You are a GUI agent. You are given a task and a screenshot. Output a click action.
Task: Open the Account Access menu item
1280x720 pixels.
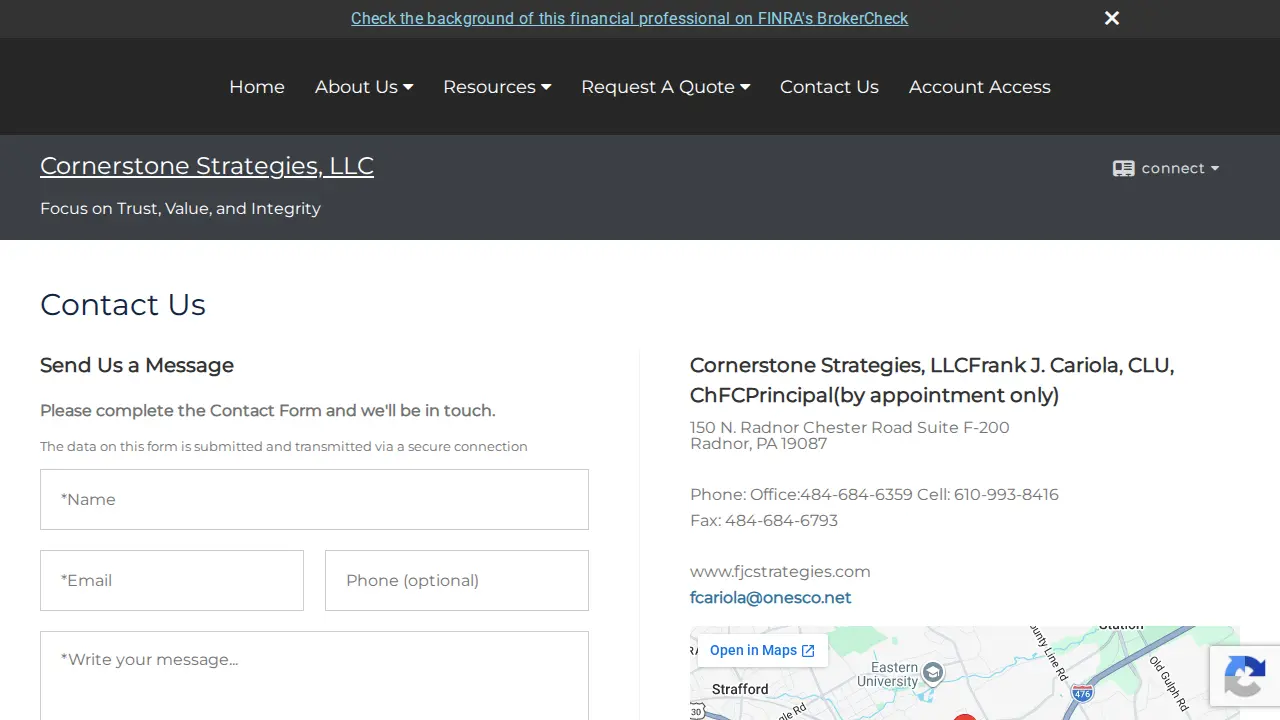980,87
